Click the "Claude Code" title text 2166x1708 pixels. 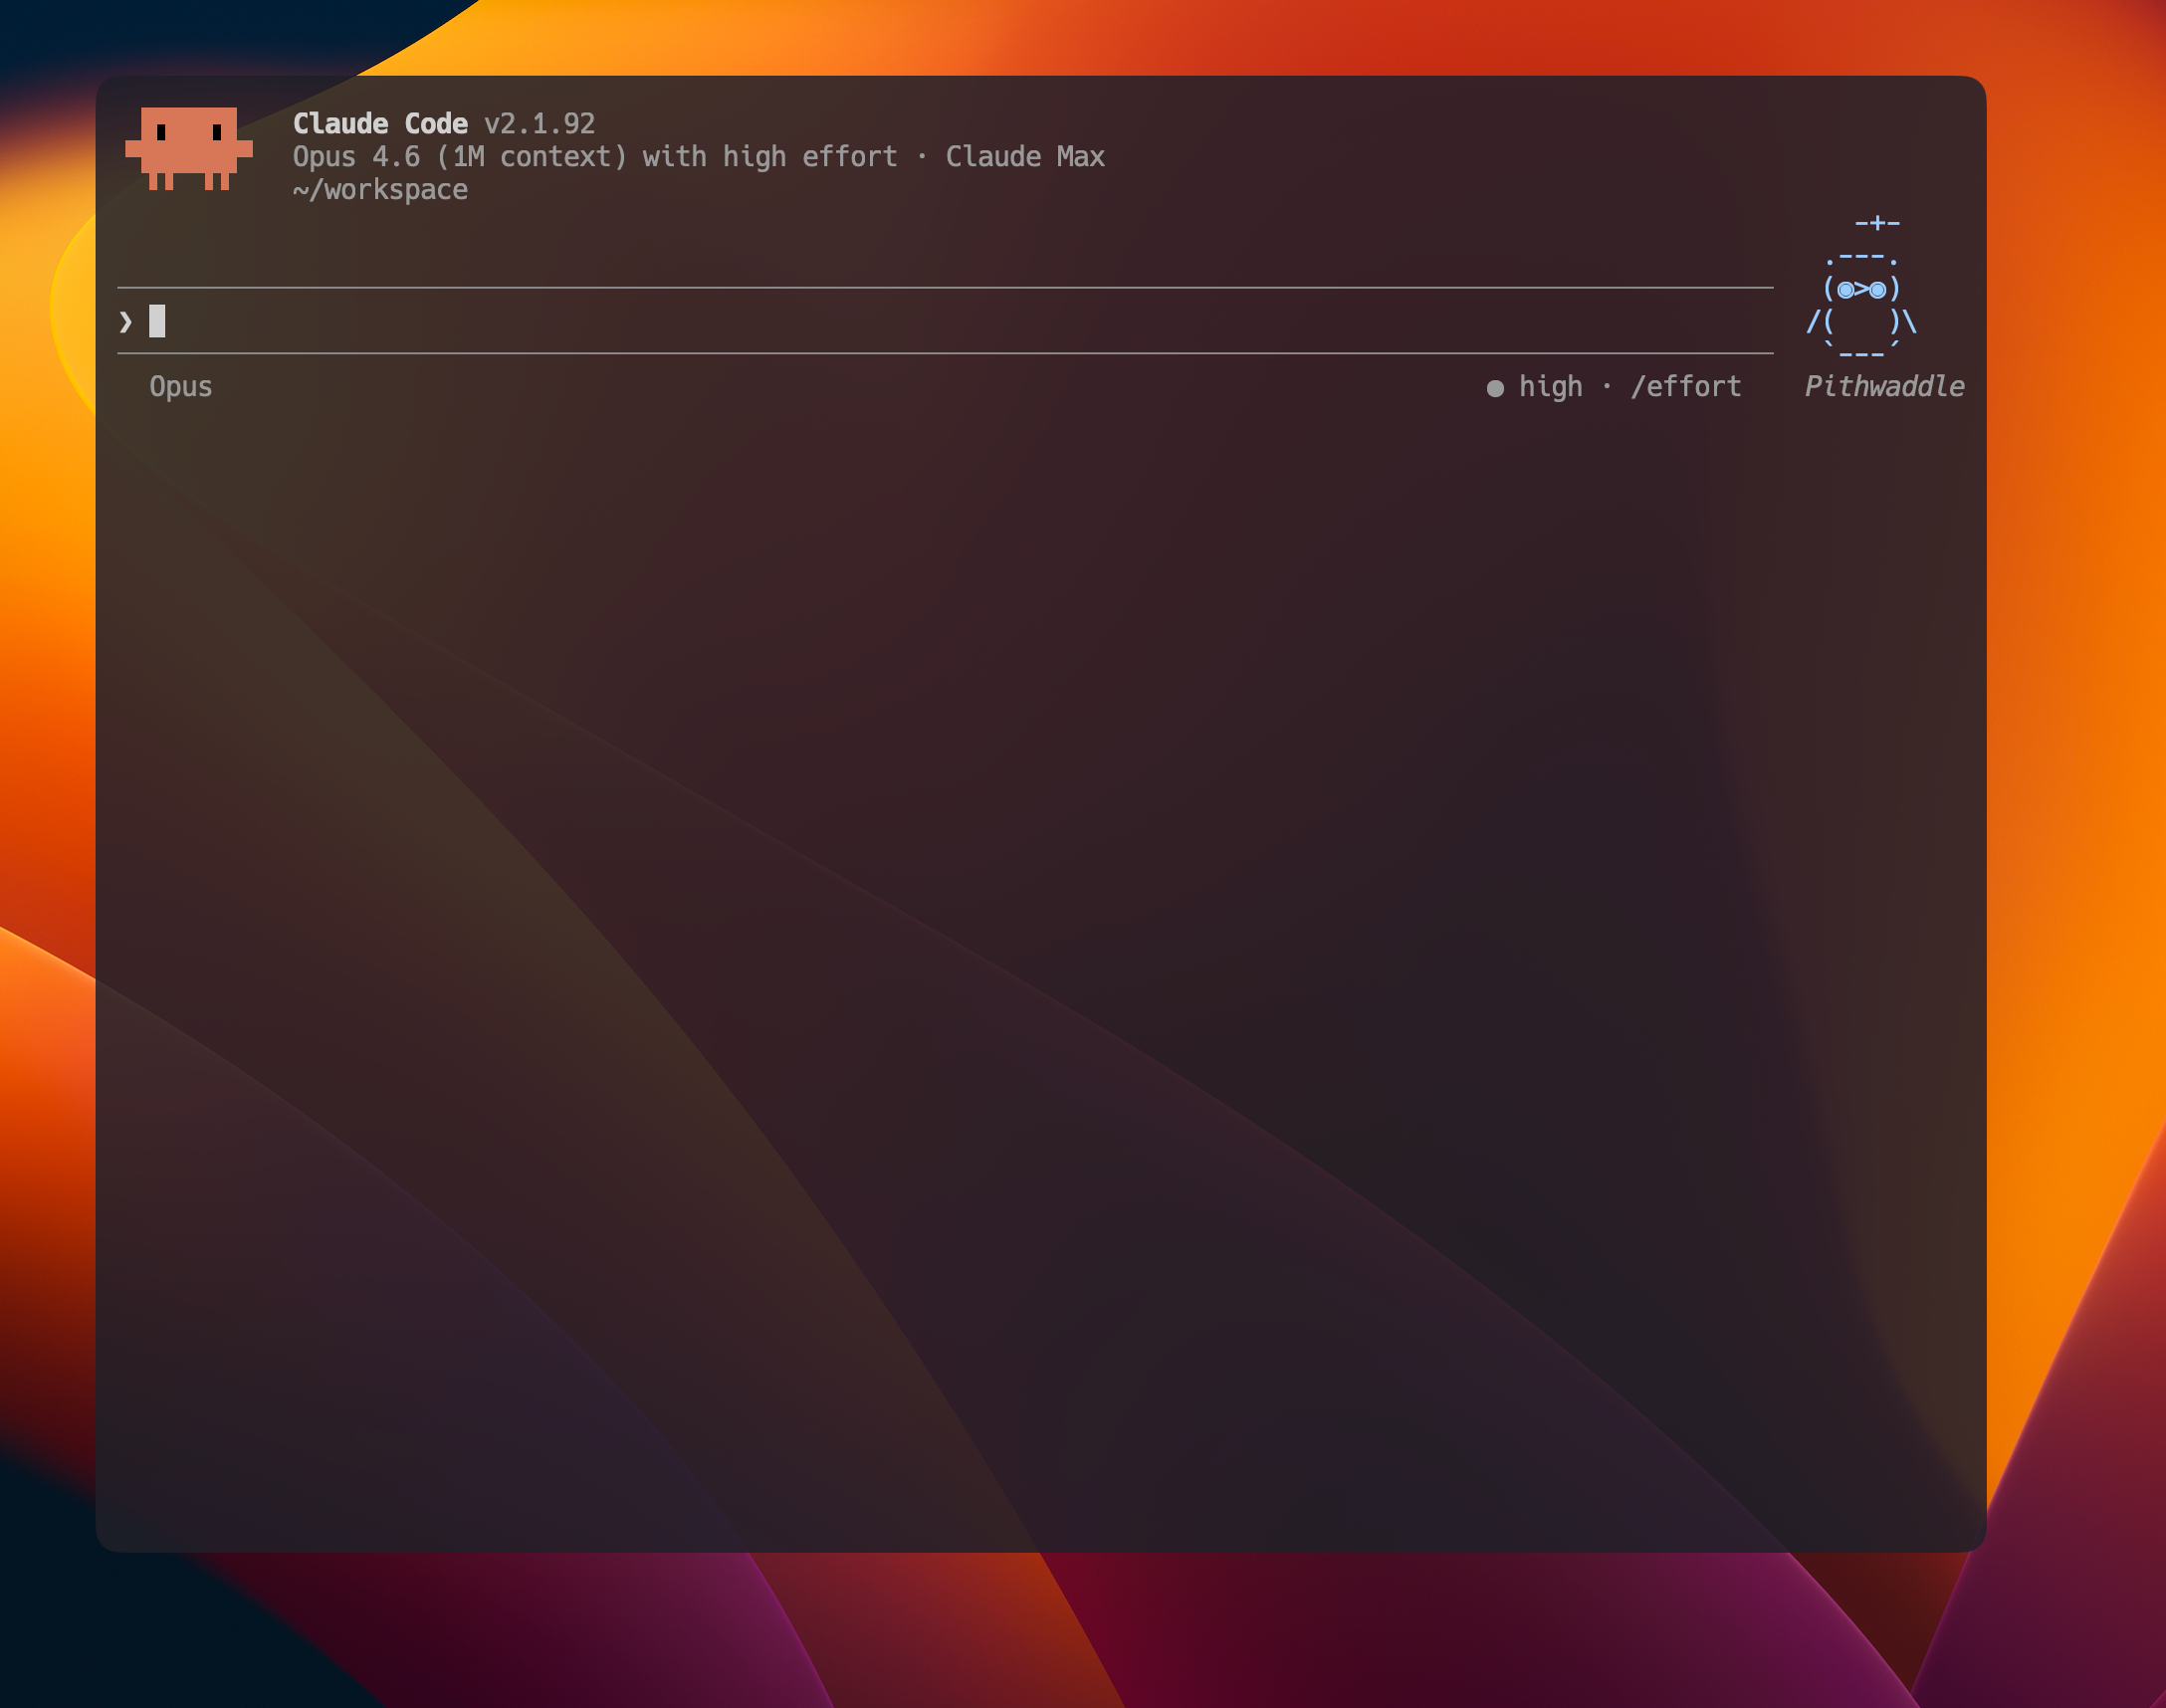380,123
